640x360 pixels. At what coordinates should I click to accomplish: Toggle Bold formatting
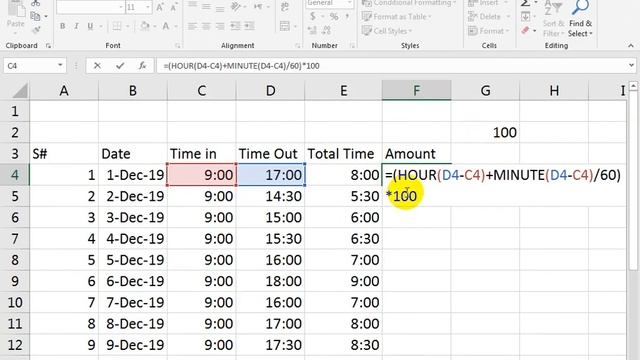pos(62,26)
